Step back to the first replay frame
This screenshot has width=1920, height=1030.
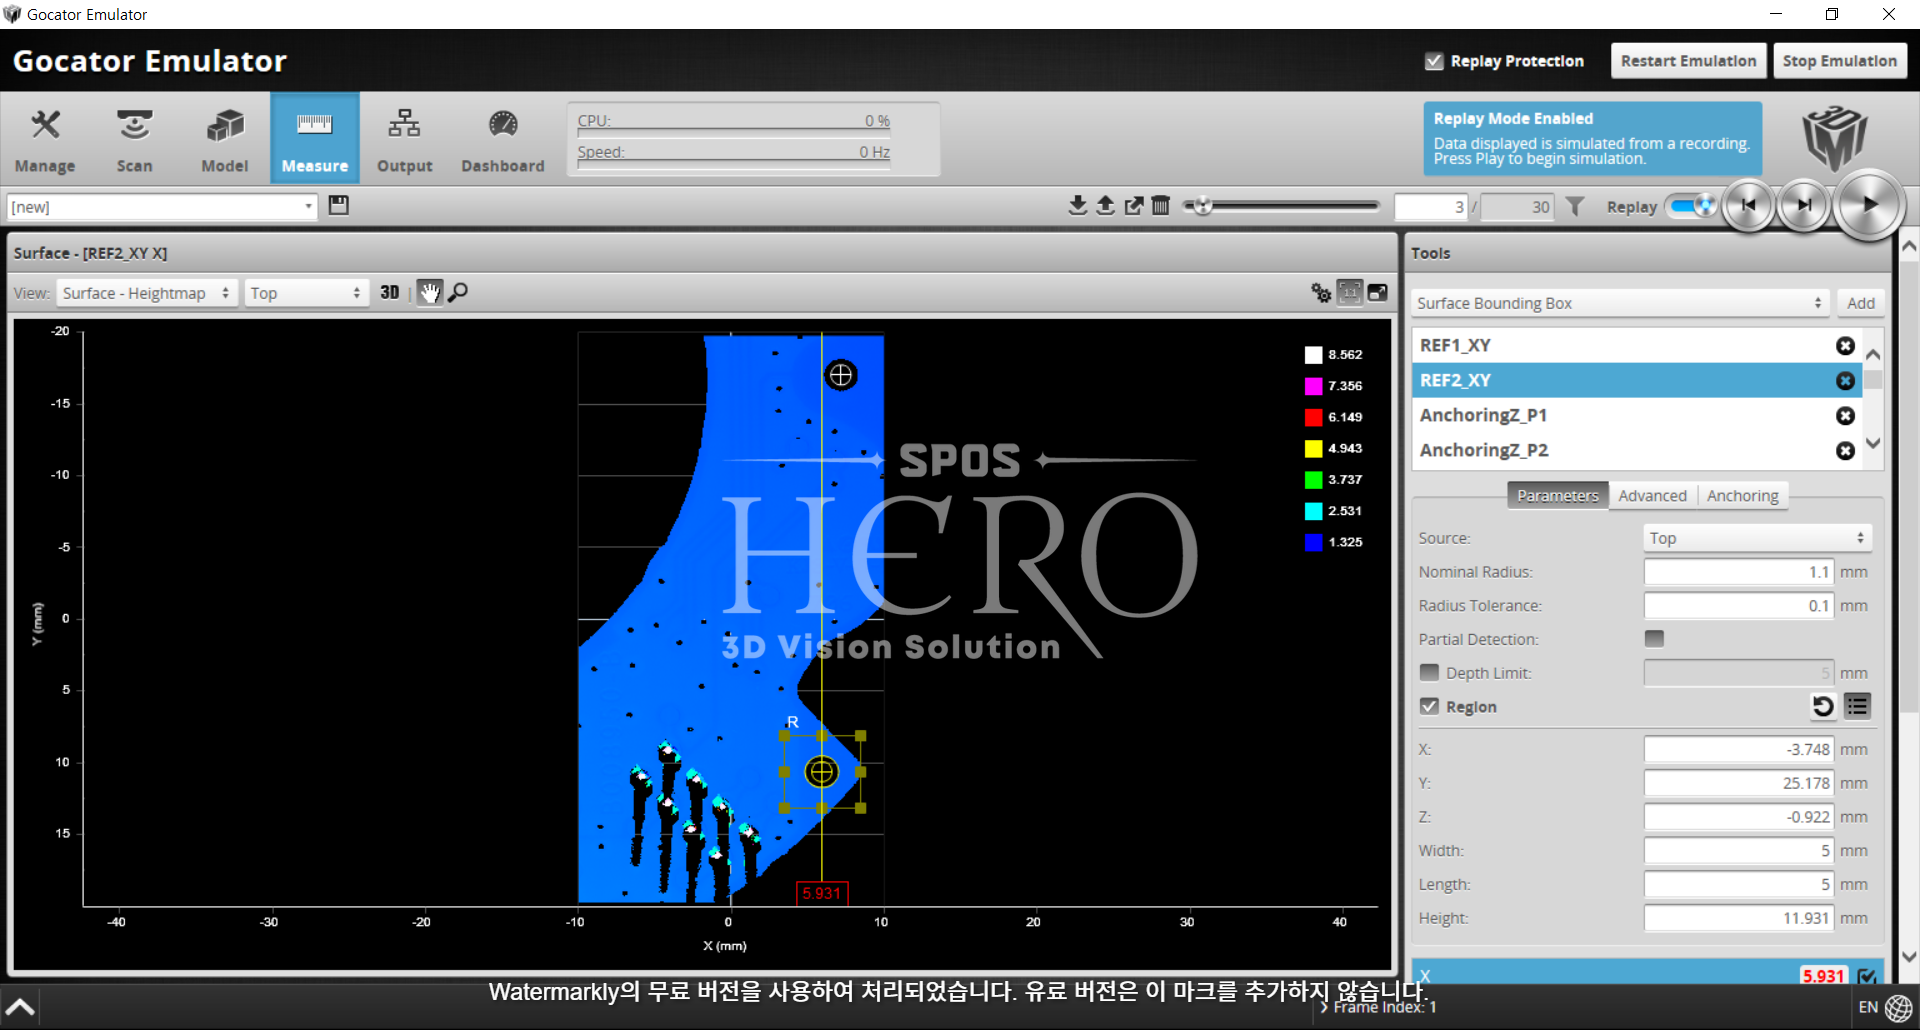(x=1748, y=205)
